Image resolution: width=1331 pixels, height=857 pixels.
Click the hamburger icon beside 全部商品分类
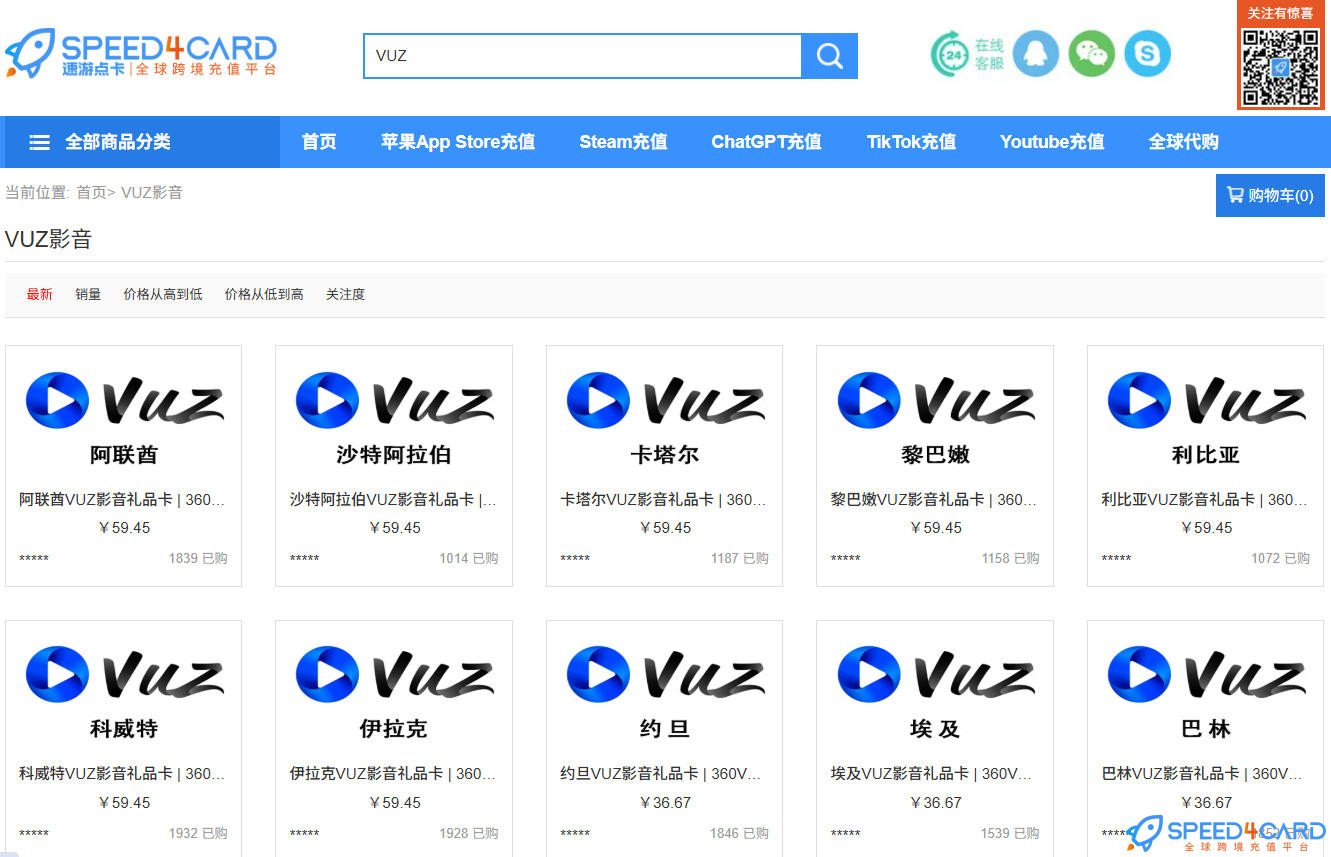[40, 142]
